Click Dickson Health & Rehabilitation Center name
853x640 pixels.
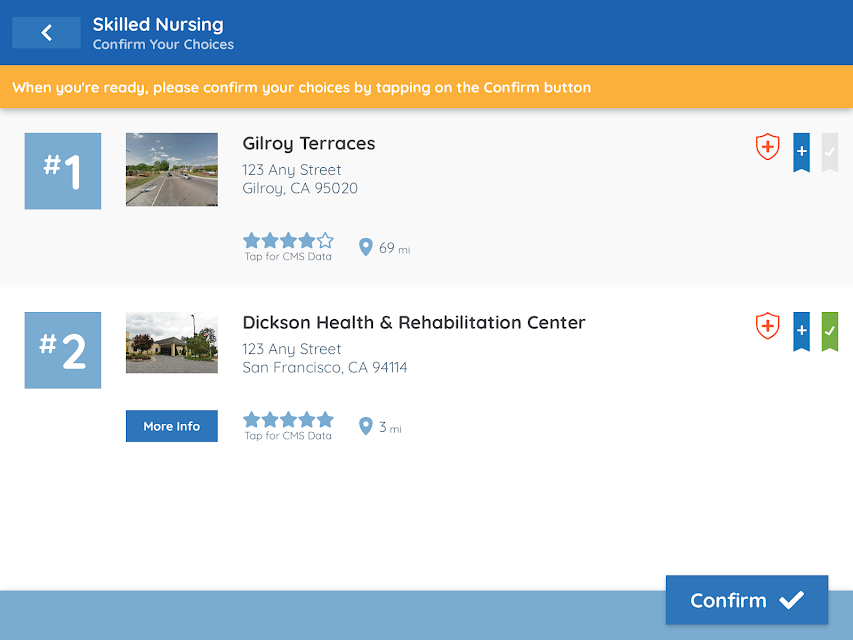click(413, 322)
